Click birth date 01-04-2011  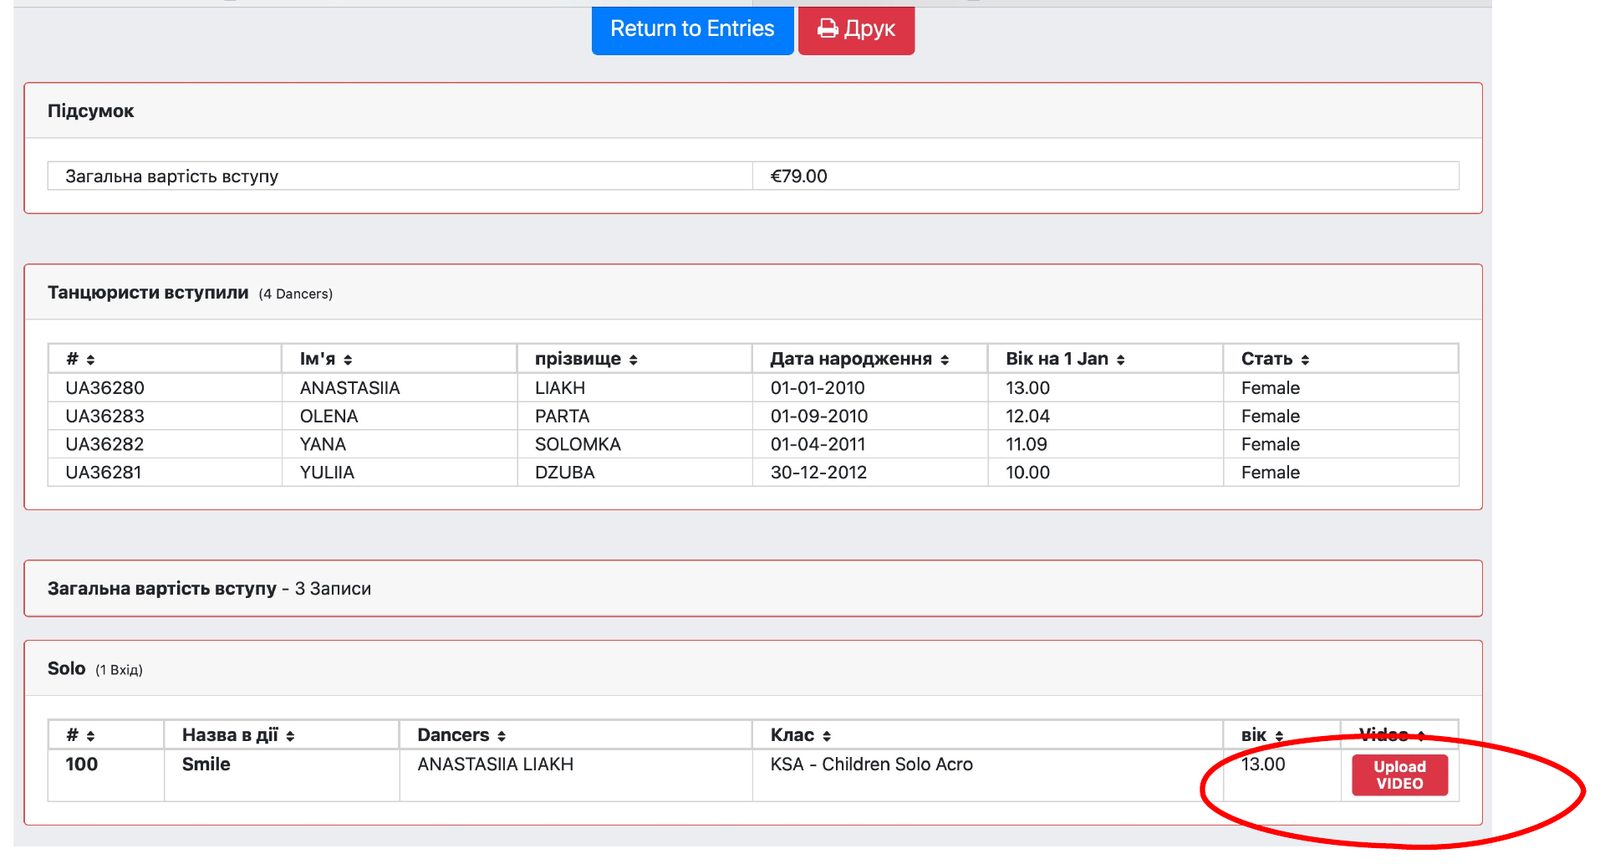click(818, 444)
